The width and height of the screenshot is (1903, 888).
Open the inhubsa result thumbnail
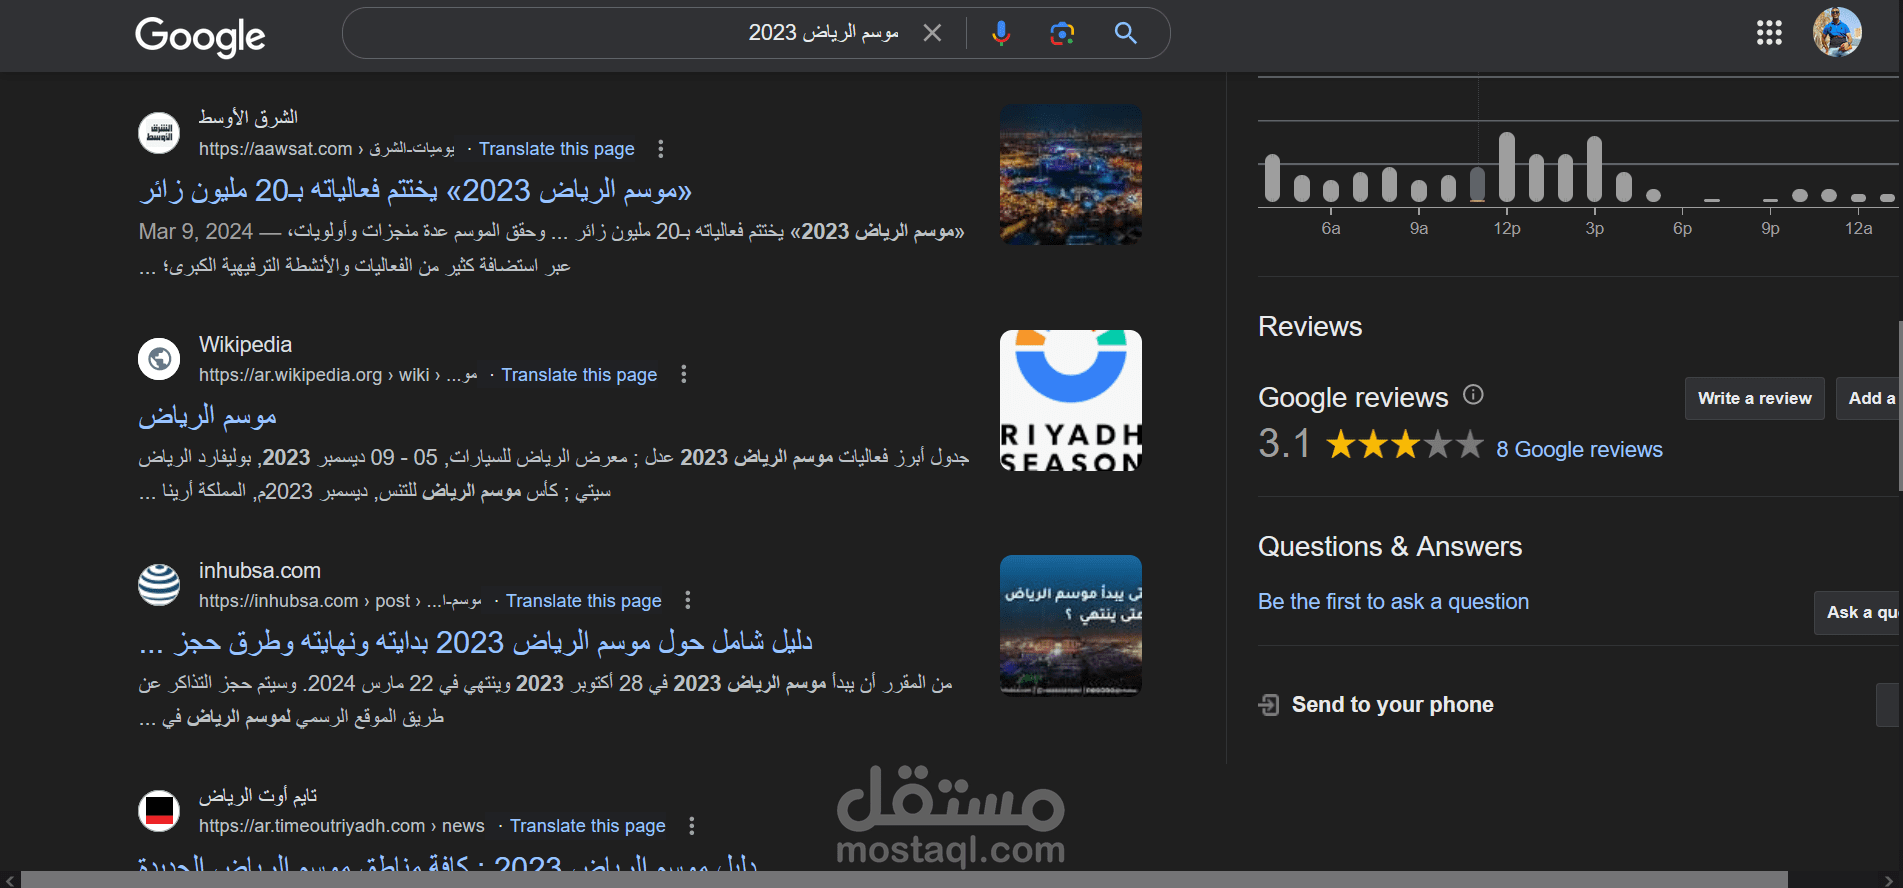pyautogui.click(x=1071, y=626)
